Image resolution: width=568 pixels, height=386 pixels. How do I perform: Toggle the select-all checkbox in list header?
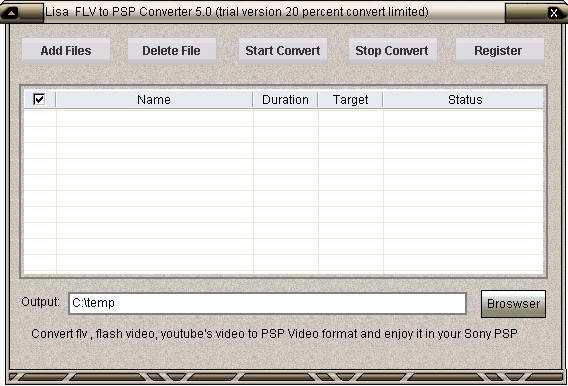[x=39, y=99]
